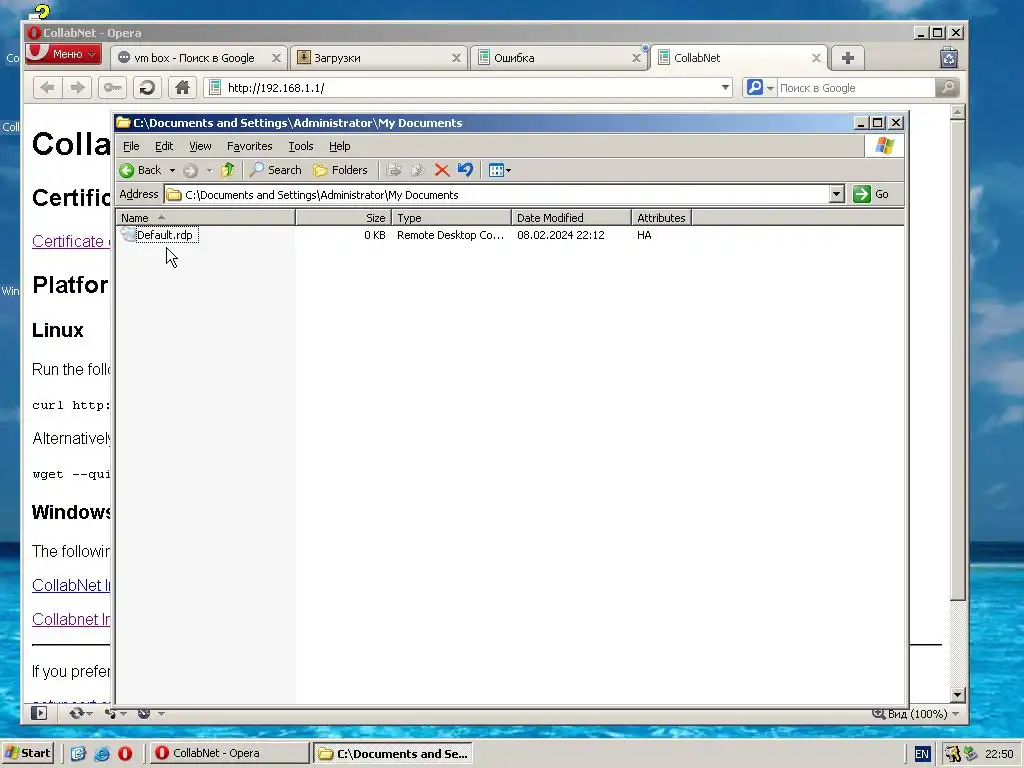
Task: Sort files by the Size column
Action: (x=344, y=218)
